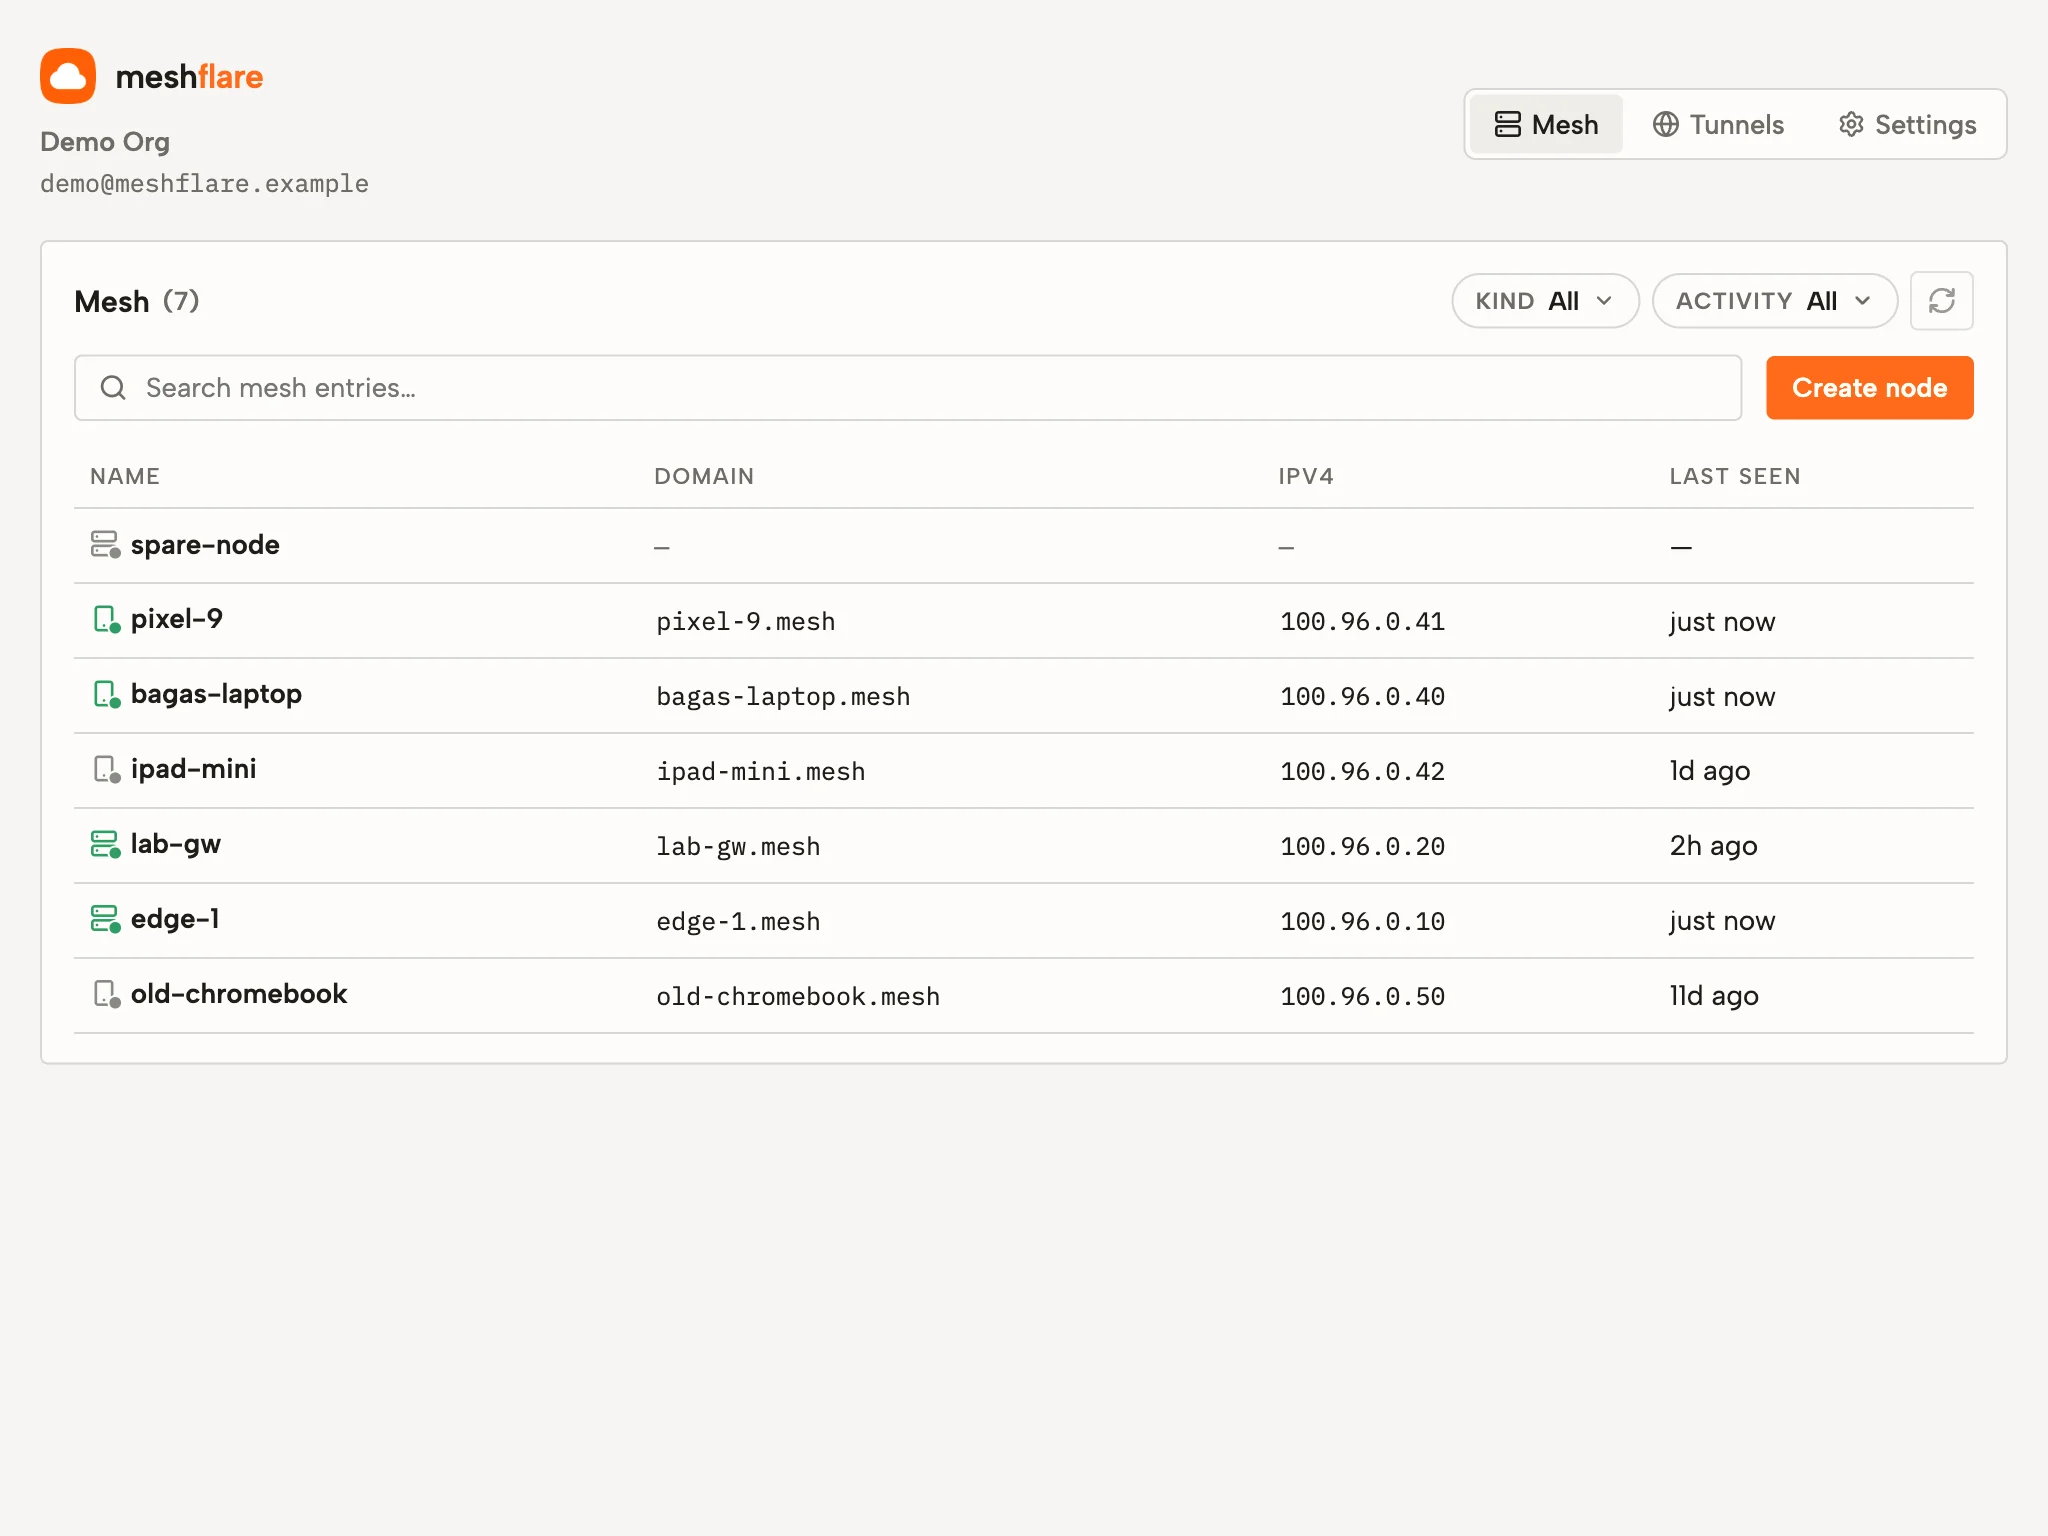
Task: Focus the Search mesh entries field
Action: click(x=907, y=388)
